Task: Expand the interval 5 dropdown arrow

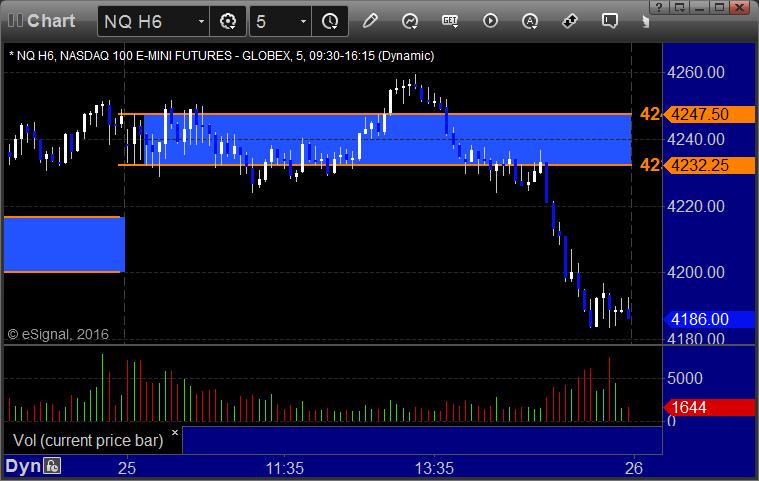Action: (x=304, y=21)
